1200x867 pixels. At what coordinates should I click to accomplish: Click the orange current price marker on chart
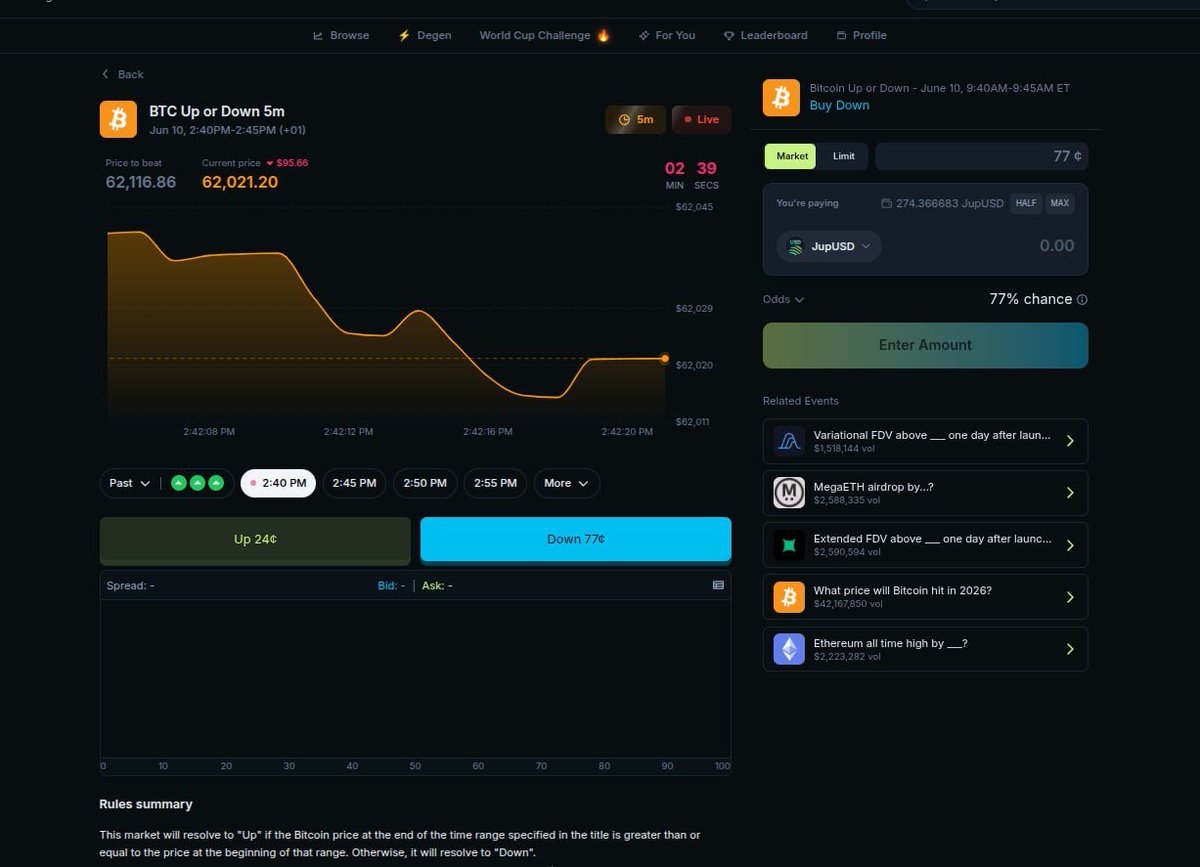tap(665, 358)
